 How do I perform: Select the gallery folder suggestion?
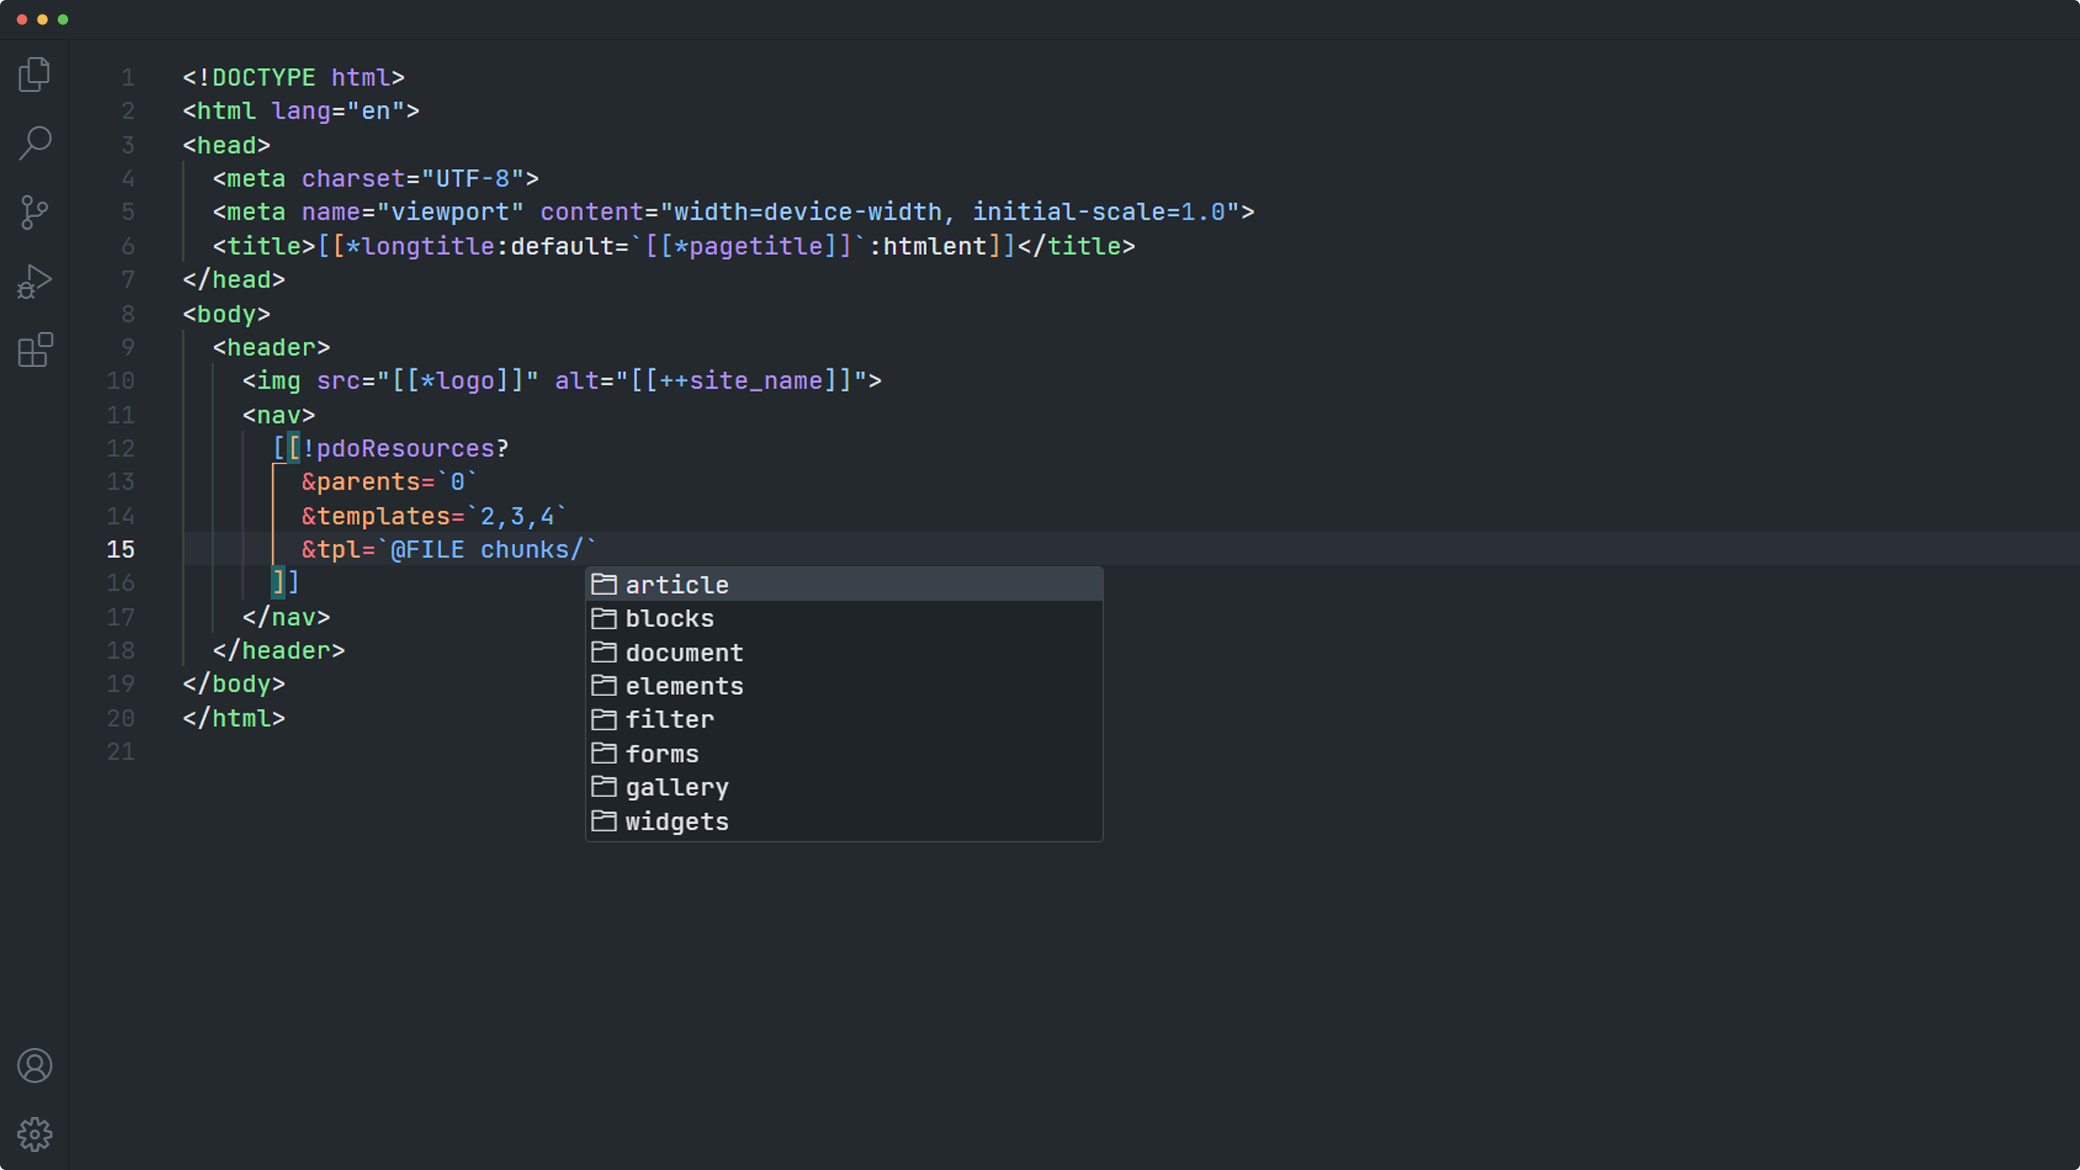click(x=677, y=788)
